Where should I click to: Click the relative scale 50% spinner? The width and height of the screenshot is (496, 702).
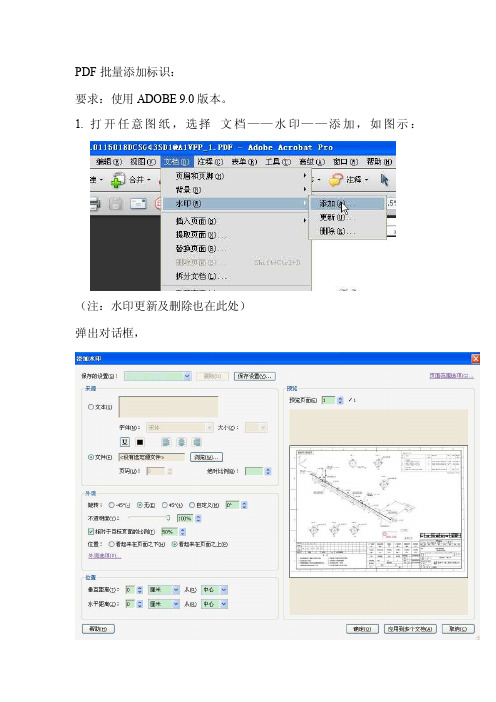182,531
